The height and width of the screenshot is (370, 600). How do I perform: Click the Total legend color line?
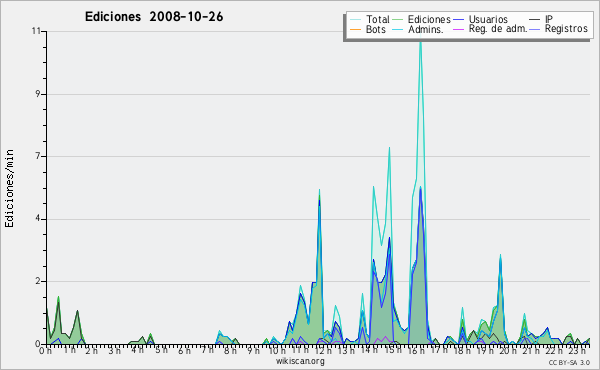point(355,20)
